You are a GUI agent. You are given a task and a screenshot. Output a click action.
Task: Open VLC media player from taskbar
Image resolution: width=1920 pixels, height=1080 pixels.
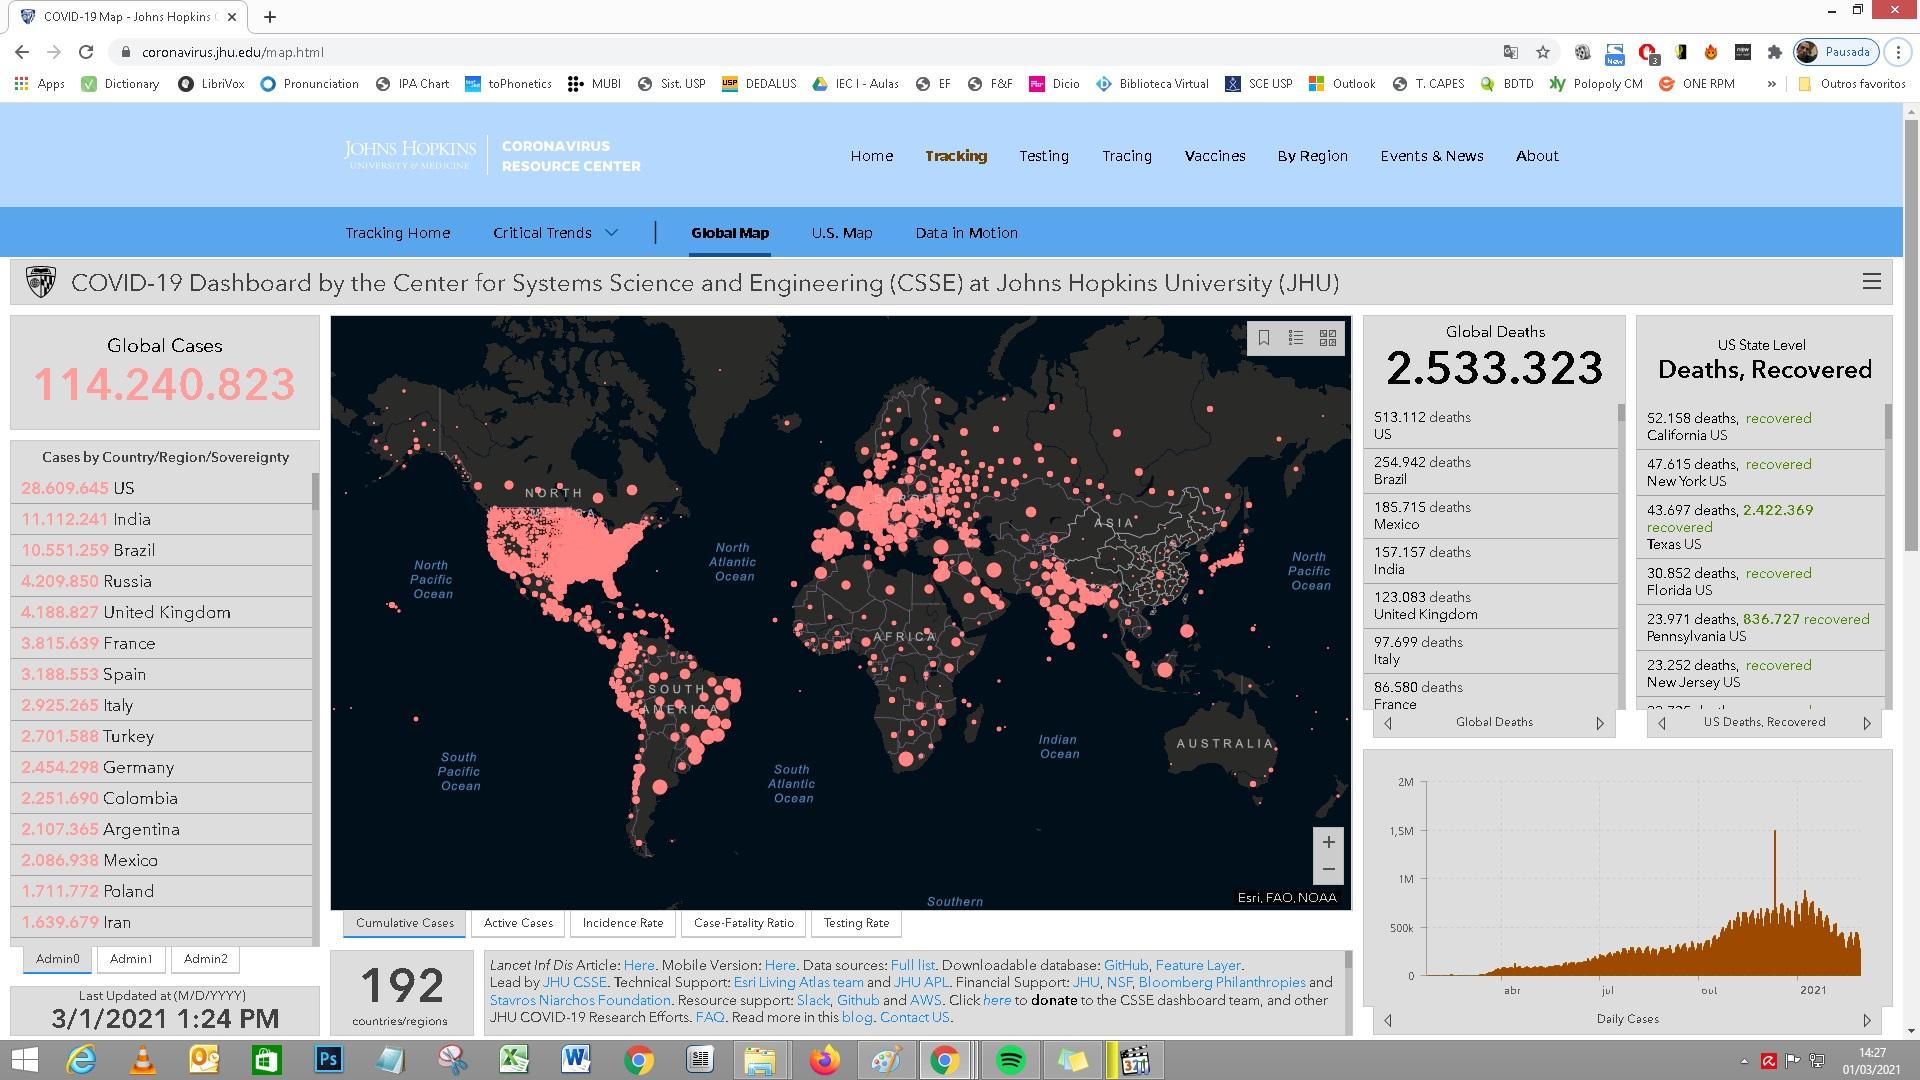coord(142,1060)
